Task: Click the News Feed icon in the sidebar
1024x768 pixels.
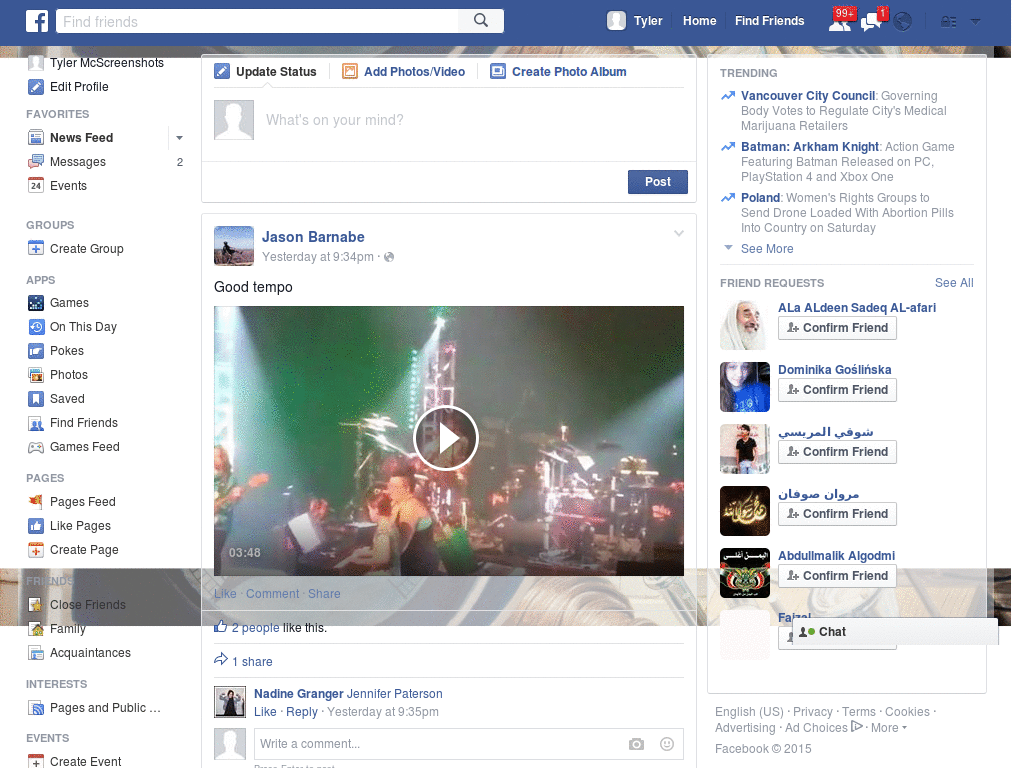Action: click(36, 138)
